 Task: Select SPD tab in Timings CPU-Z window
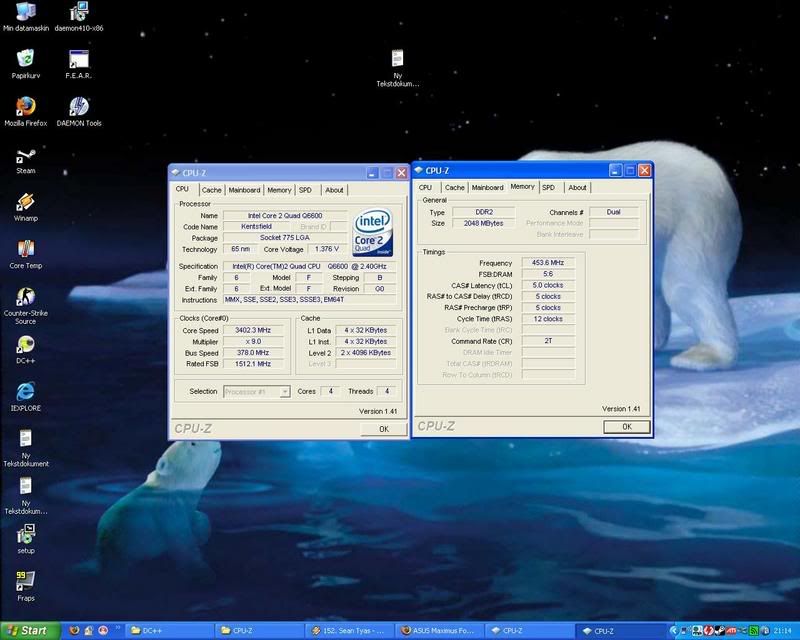(x=548, y=187)
